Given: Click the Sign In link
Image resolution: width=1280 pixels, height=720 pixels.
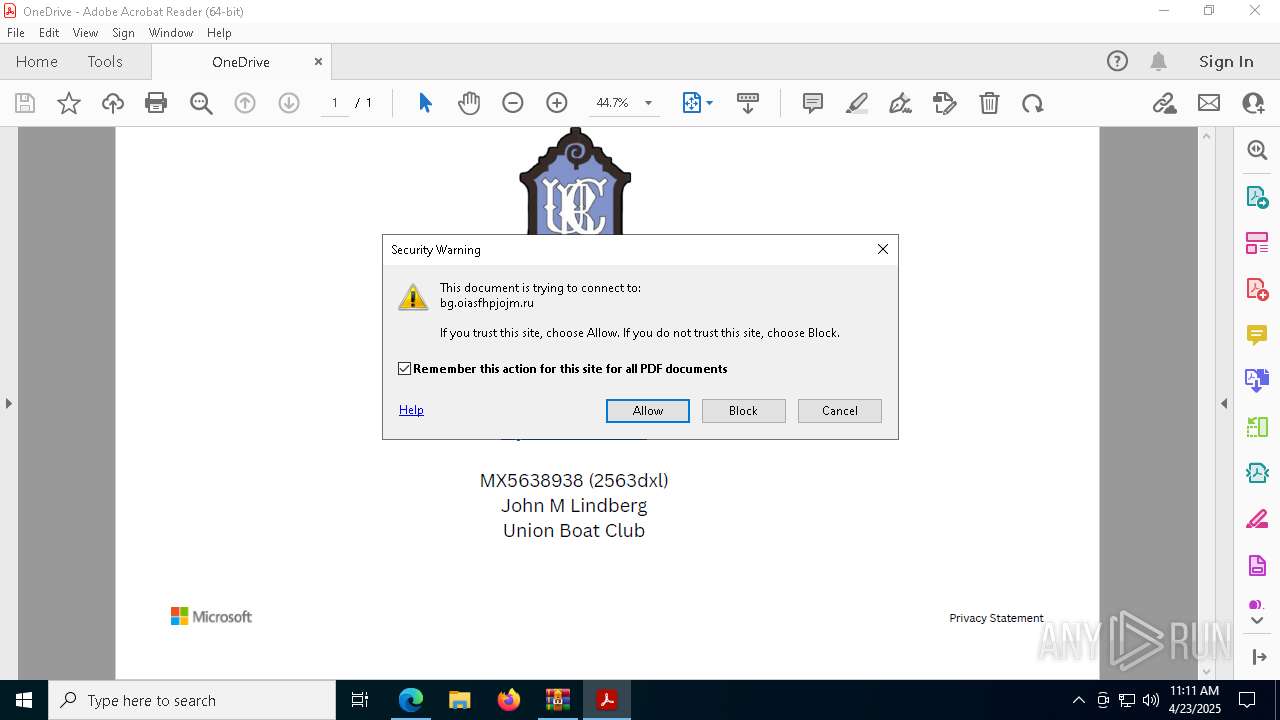Looking at the screenshot, I should click(x=1226, y=61).
